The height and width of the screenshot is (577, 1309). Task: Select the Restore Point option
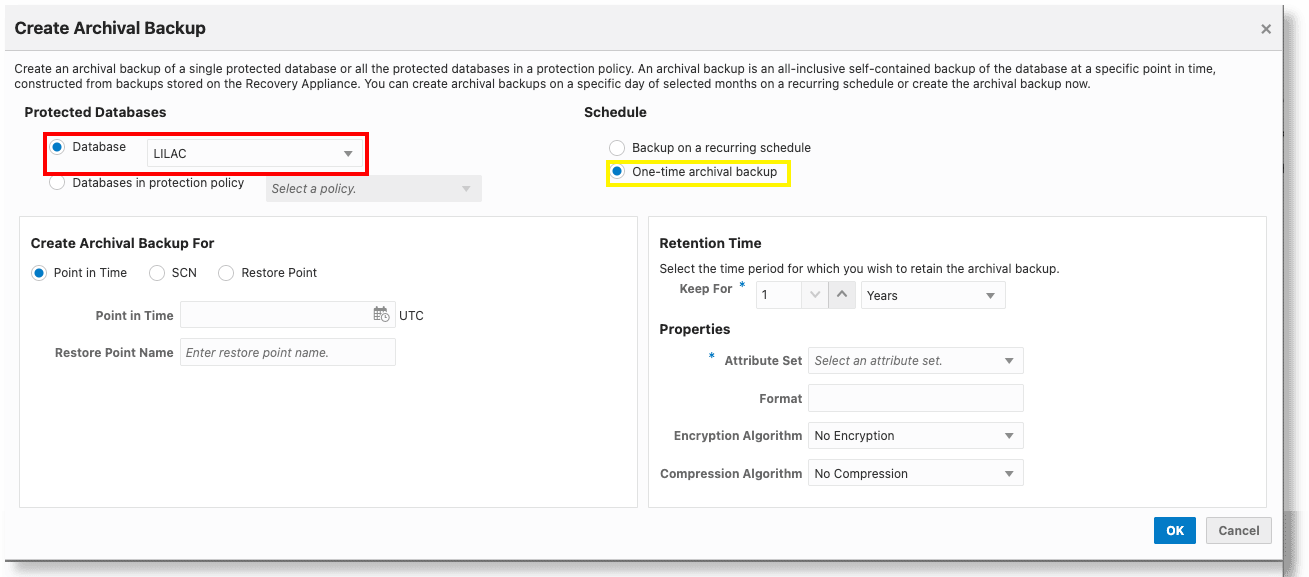(x=225, y=272)
